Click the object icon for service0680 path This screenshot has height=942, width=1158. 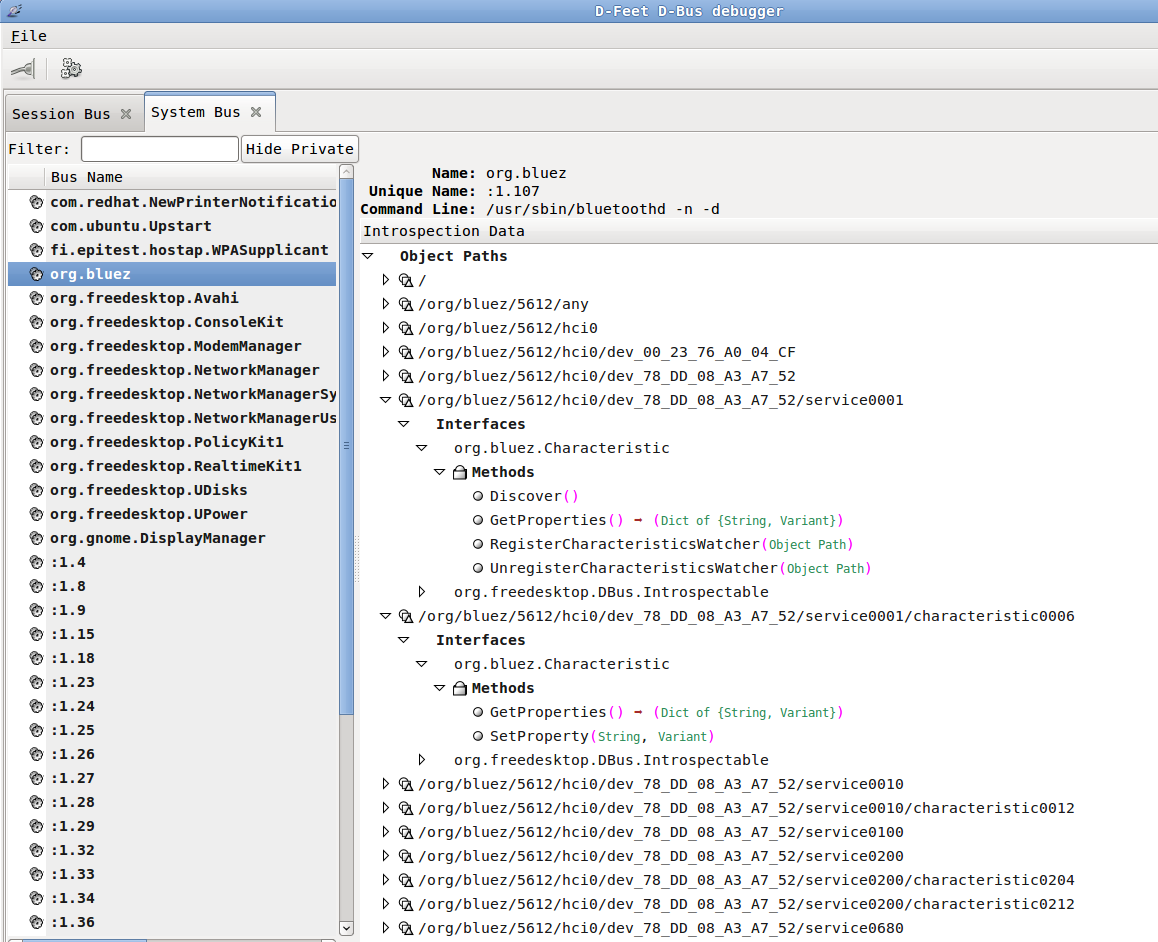coord(405,928)
